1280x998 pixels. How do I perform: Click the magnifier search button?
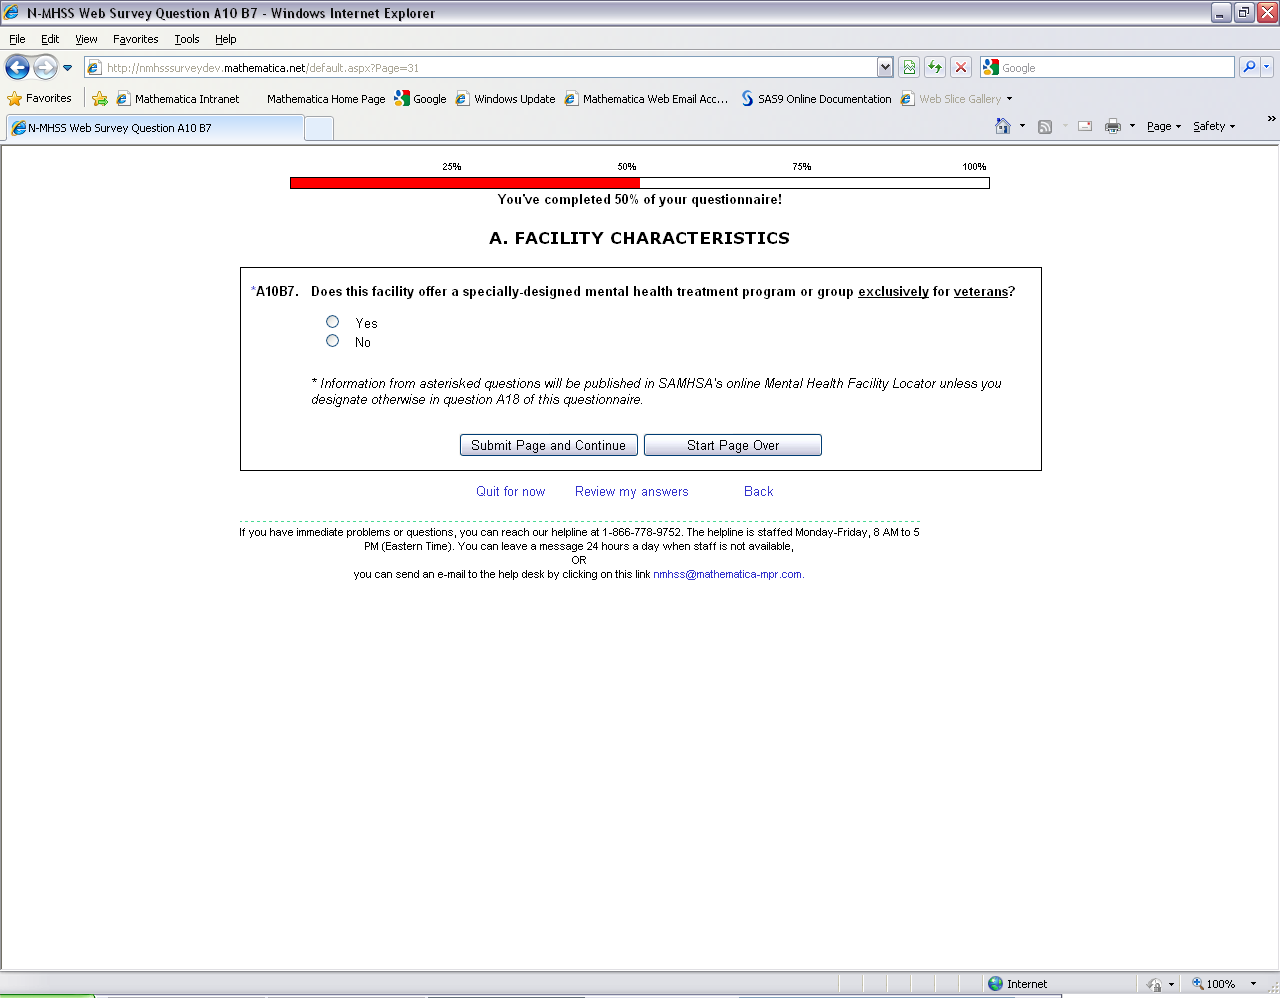(x=1249, y=67)
